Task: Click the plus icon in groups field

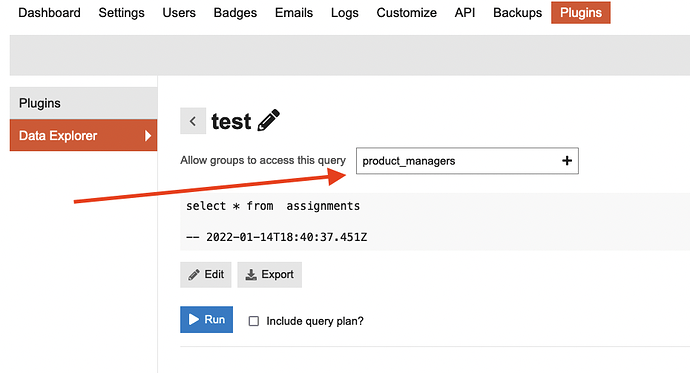Action: click(567, 161)
